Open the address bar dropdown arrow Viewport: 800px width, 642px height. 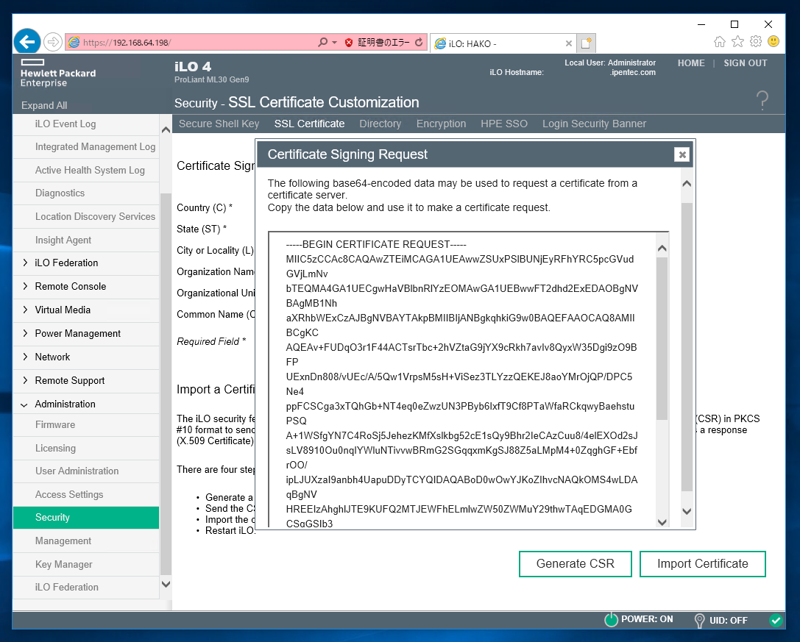(x=335, y=42)
